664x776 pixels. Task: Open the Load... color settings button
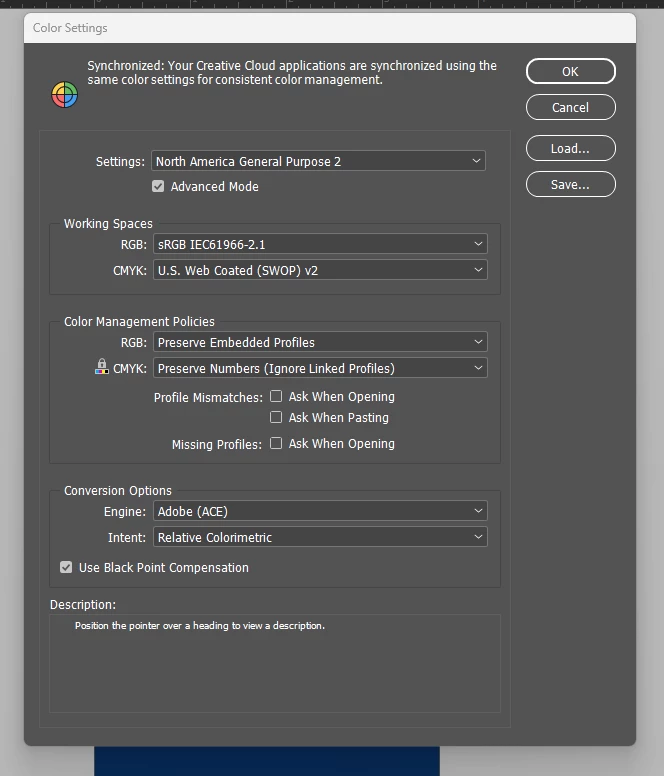click(x=570, y=148)
